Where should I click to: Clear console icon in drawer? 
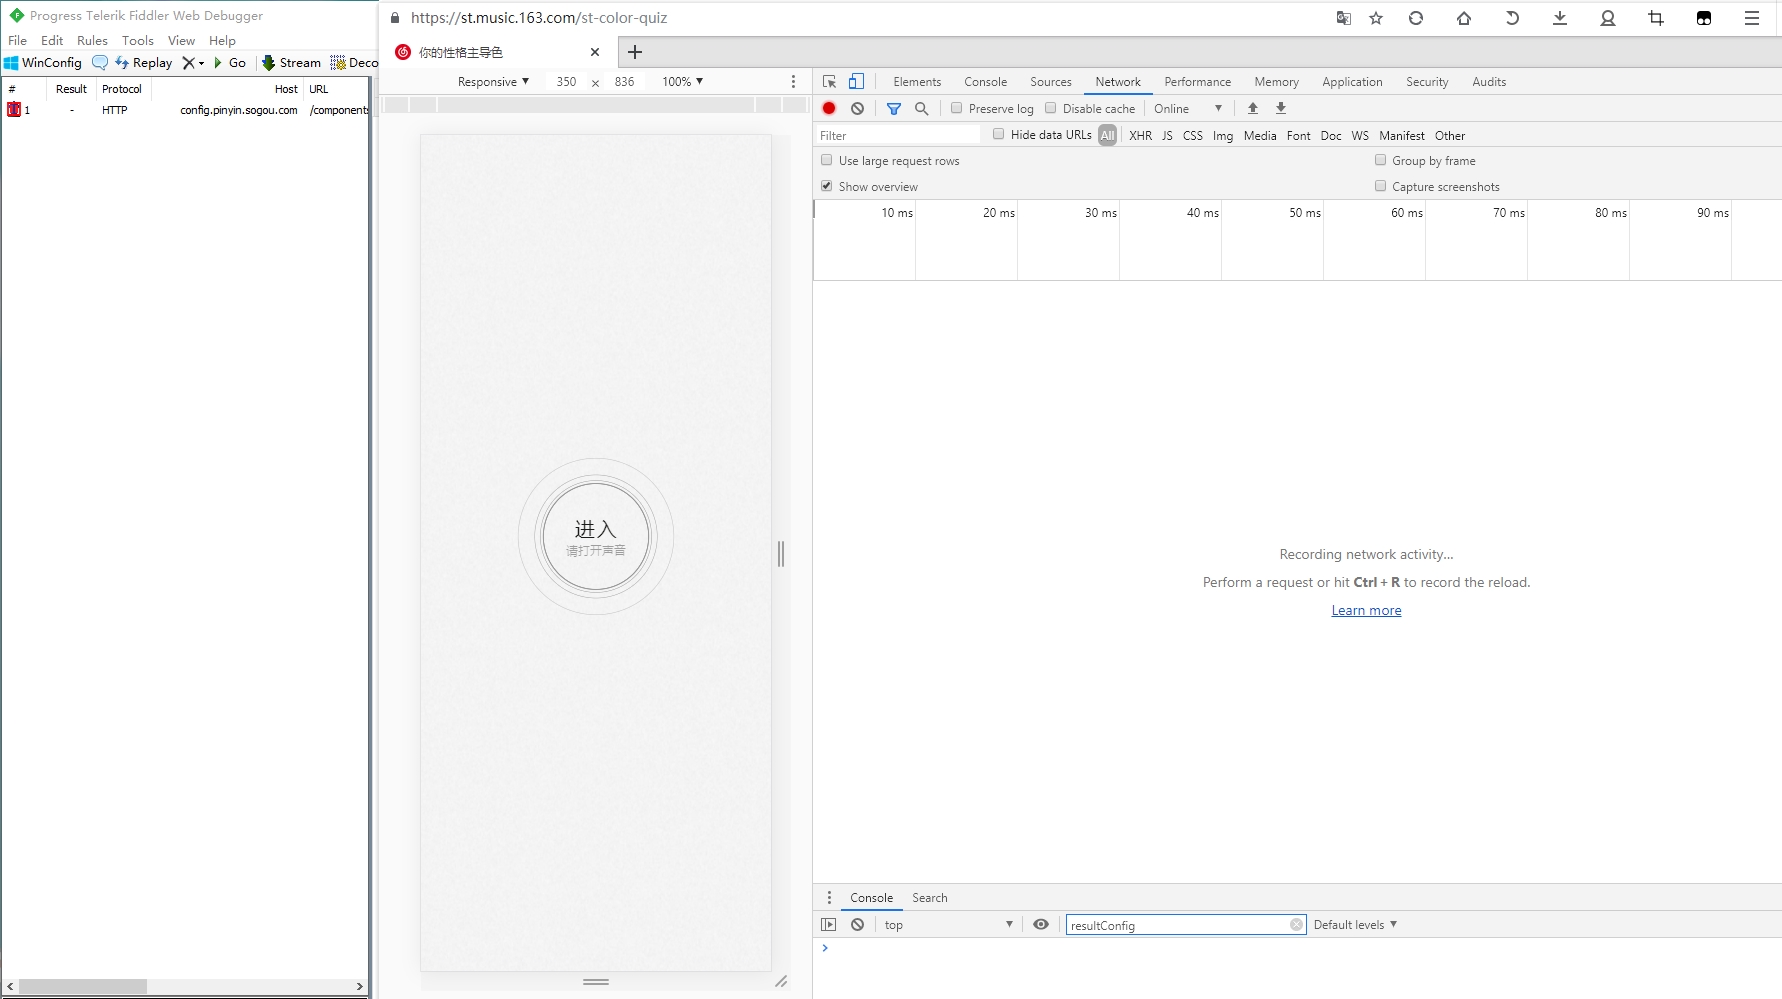coord(857,925)
